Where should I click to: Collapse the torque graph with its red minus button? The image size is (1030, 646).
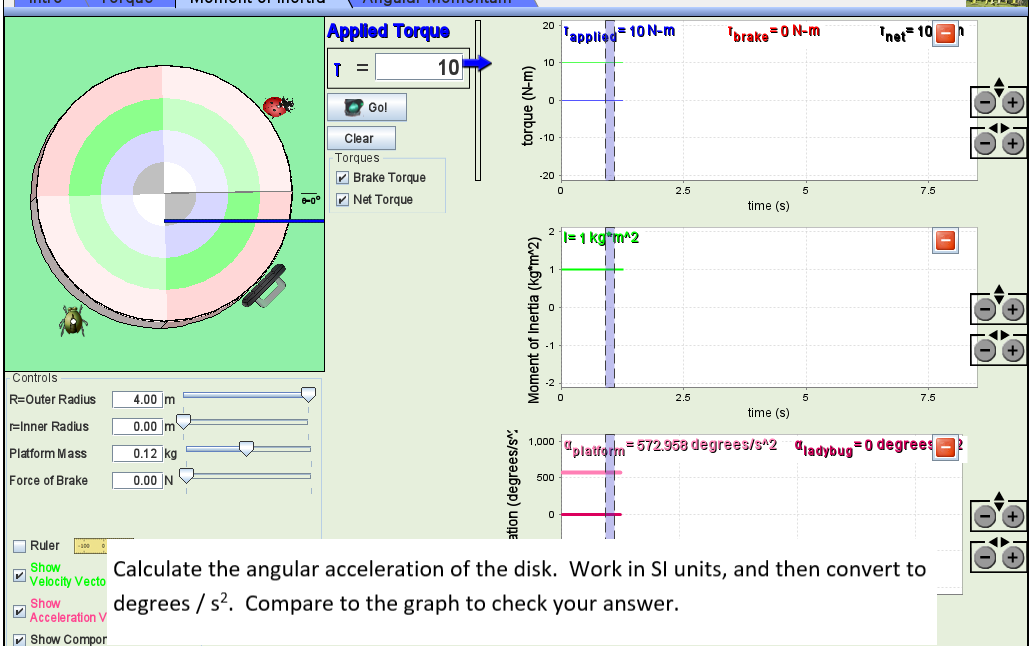[x=945, y=34]
